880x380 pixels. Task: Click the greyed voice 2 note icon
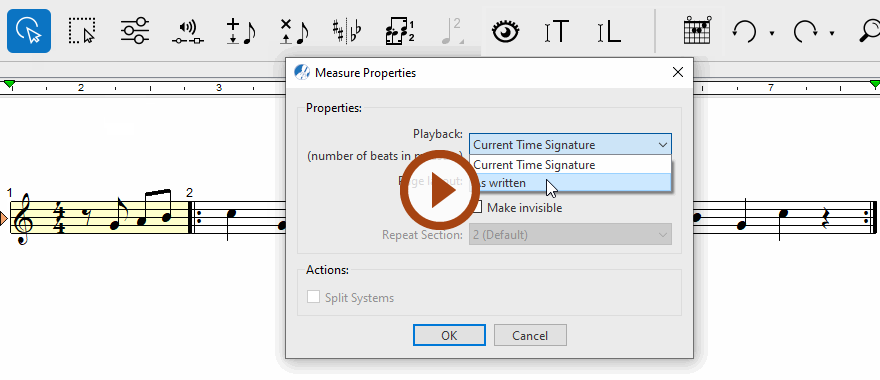(452, 31)
